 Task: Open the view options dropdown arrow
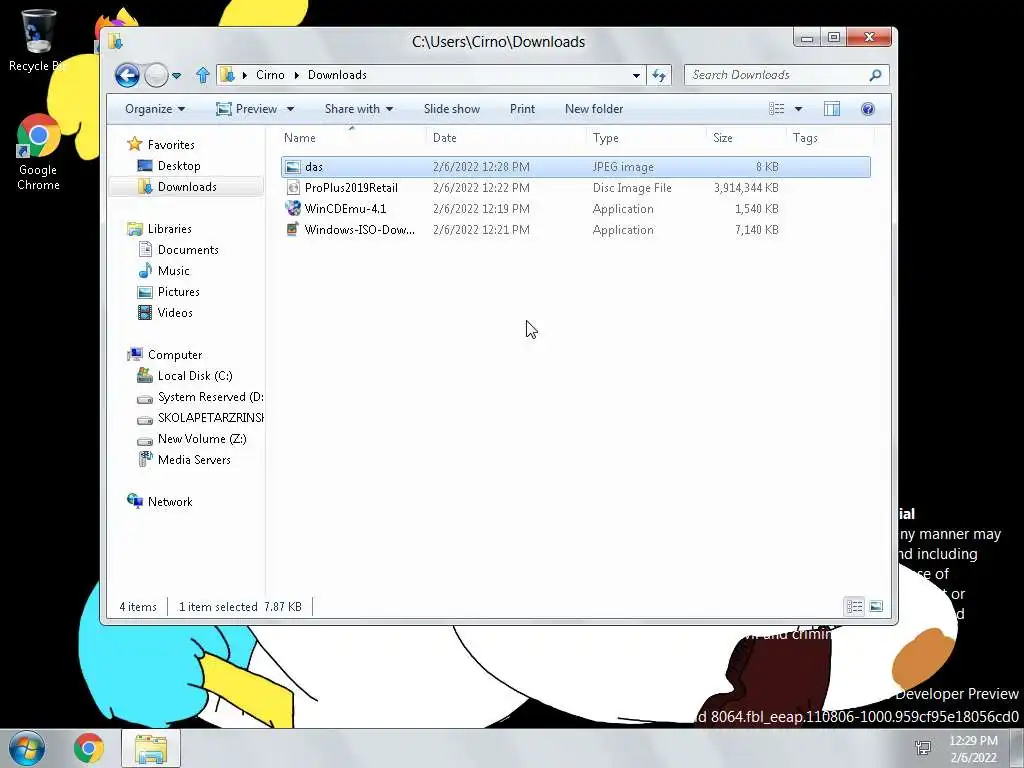798,109
